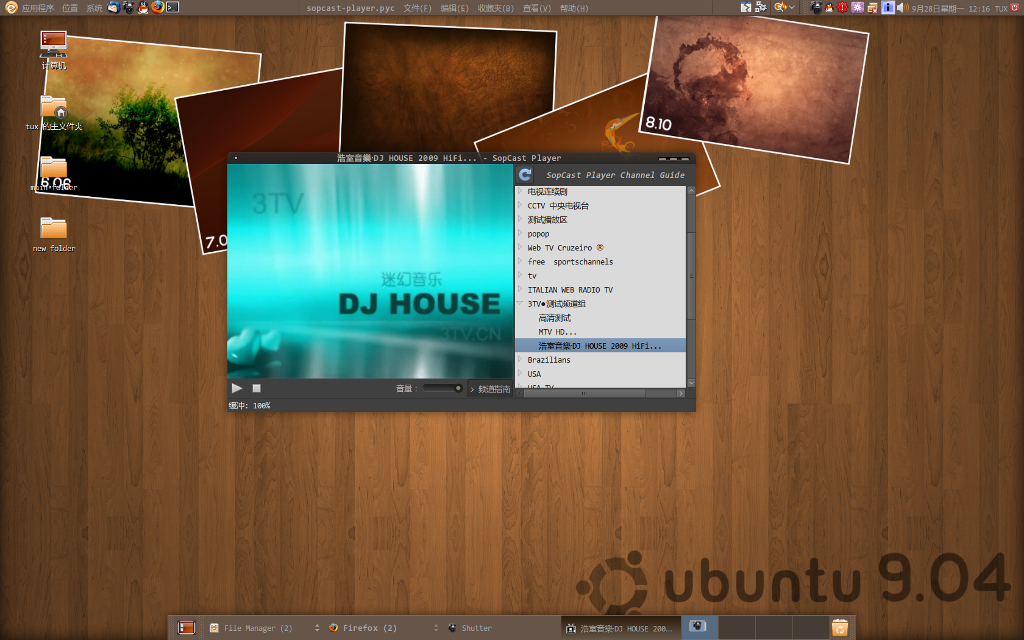Screen dimensions: 1024x640
Task: Click the show desktop button in bottom panel
Action: pos(186,628)
